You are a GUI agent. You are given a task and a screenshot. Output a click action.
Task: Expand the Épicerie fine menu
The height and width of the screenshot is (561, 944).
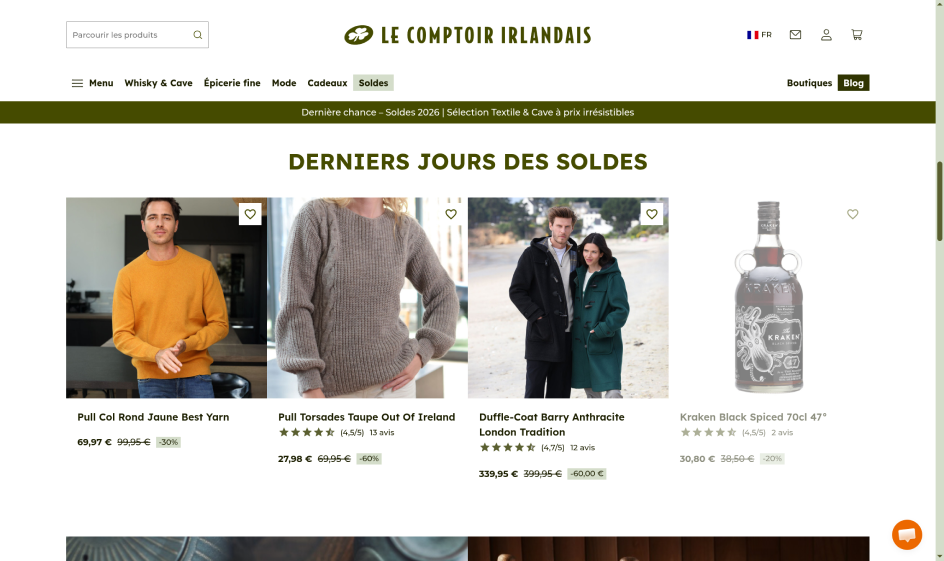point(232,83)
